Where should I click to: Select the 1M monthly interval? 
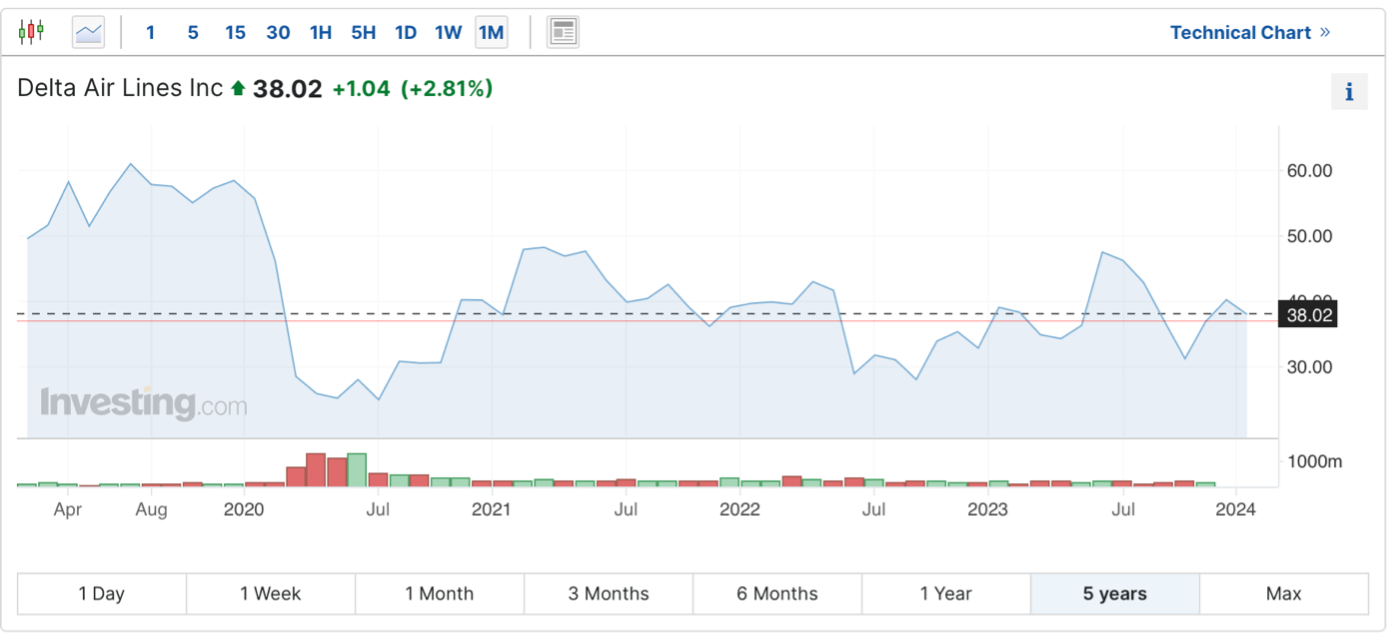[x=491, y=32]
